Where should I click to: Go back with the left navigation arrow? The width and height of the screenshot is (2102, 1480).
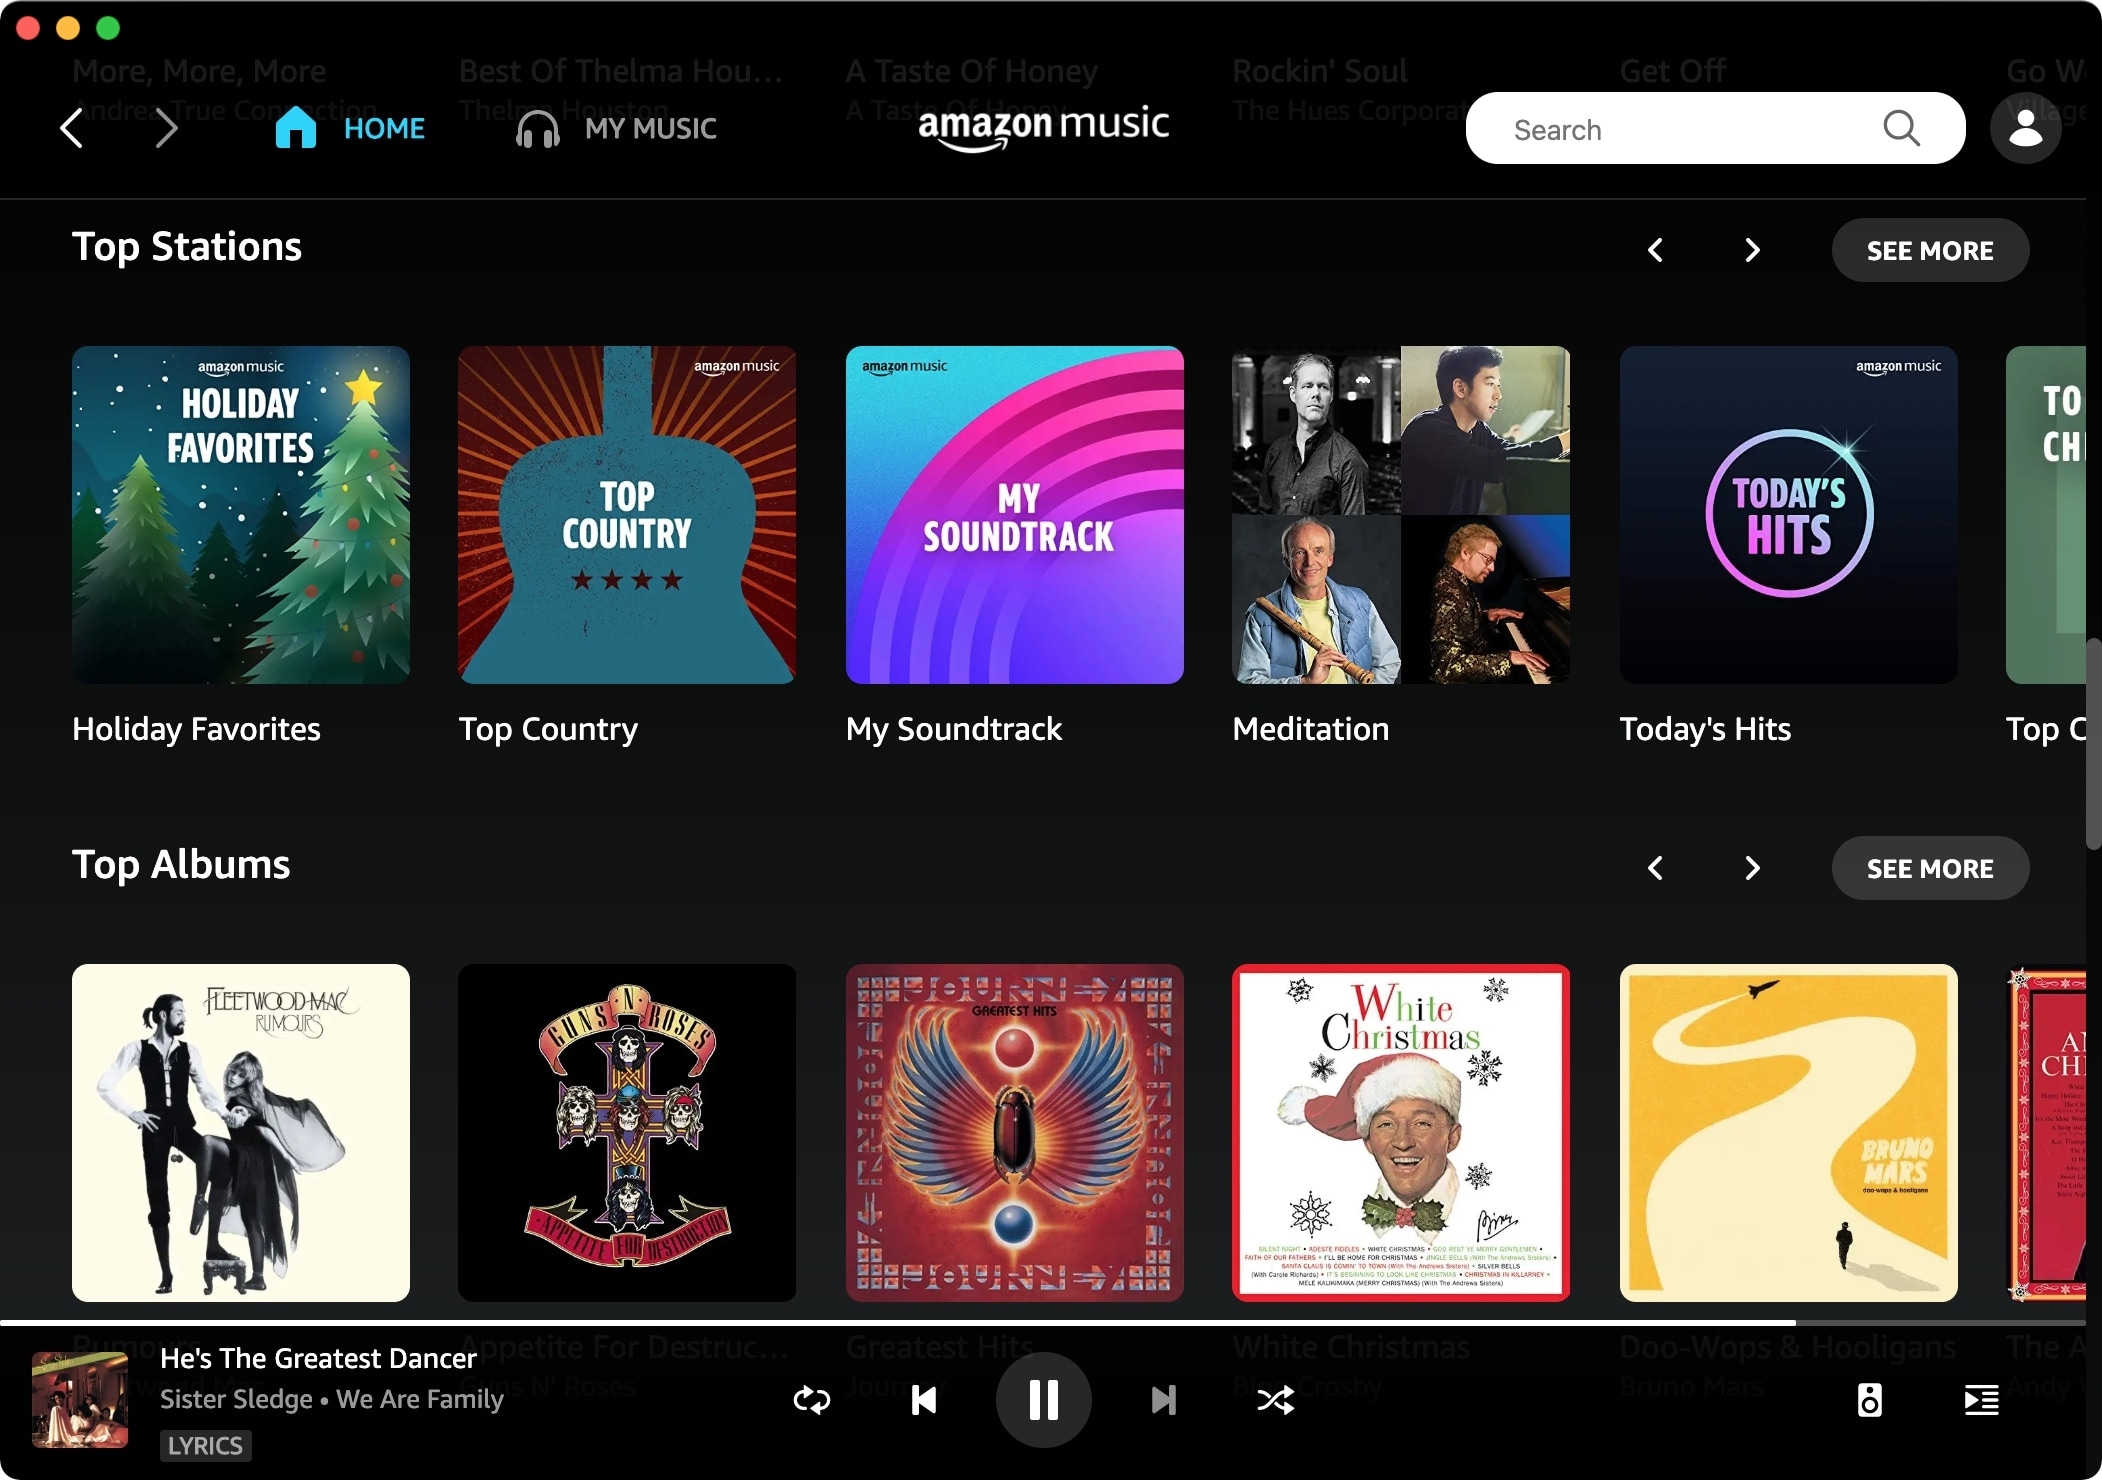71,128
